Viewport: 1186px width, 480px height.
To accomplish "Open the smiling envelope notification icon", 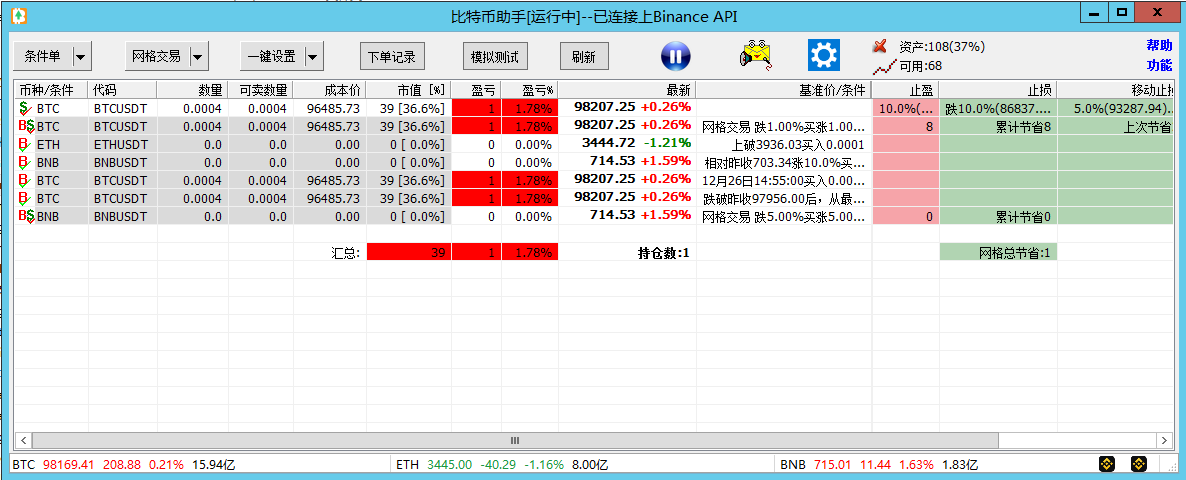I will (758, 55).
